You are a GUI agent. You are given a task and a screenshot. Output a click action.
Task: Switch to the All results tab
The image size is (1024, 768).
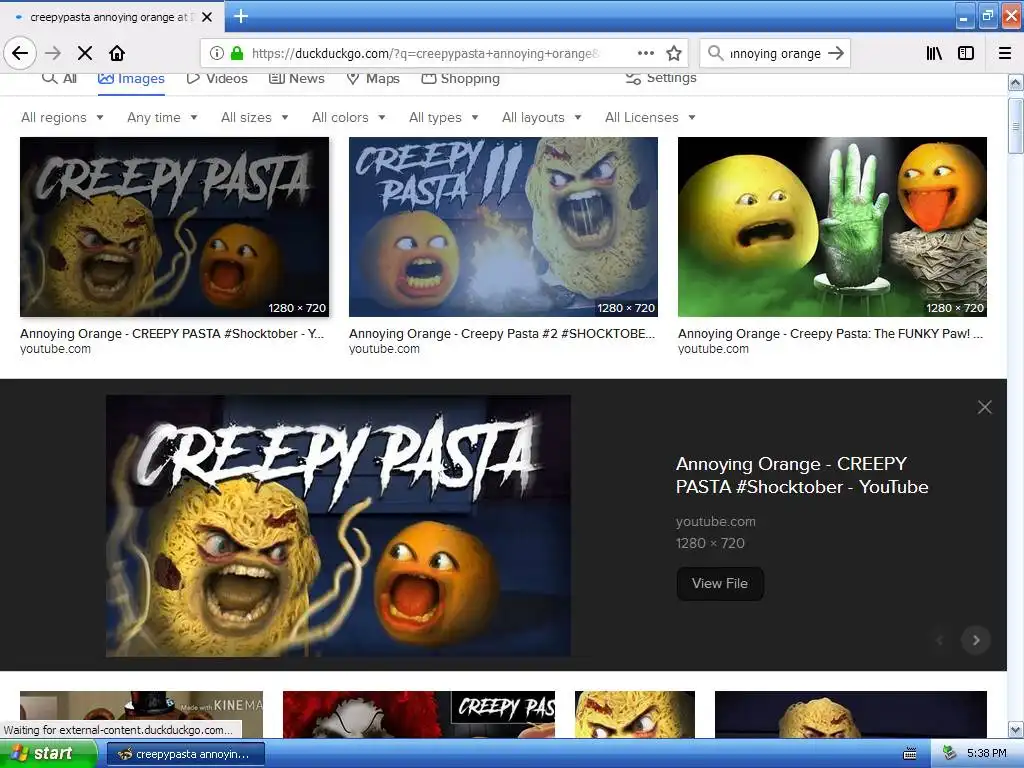click(59, 78)
